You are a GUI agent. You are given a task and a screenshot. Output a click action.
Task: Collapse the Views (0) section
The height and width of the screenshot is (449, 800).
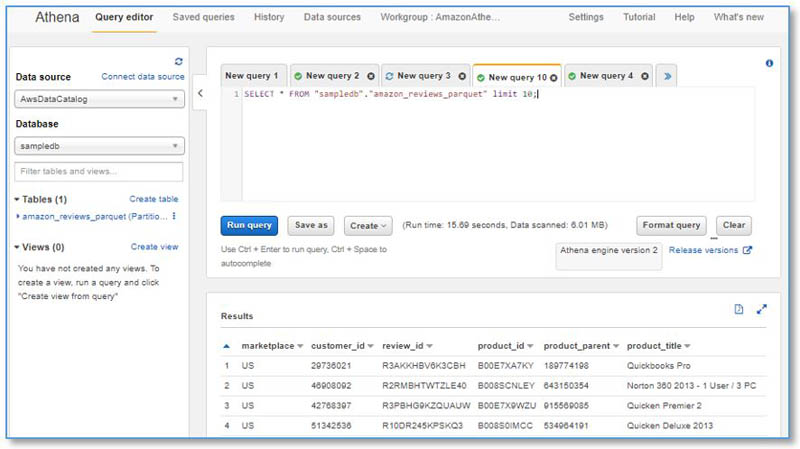(17, 247)
